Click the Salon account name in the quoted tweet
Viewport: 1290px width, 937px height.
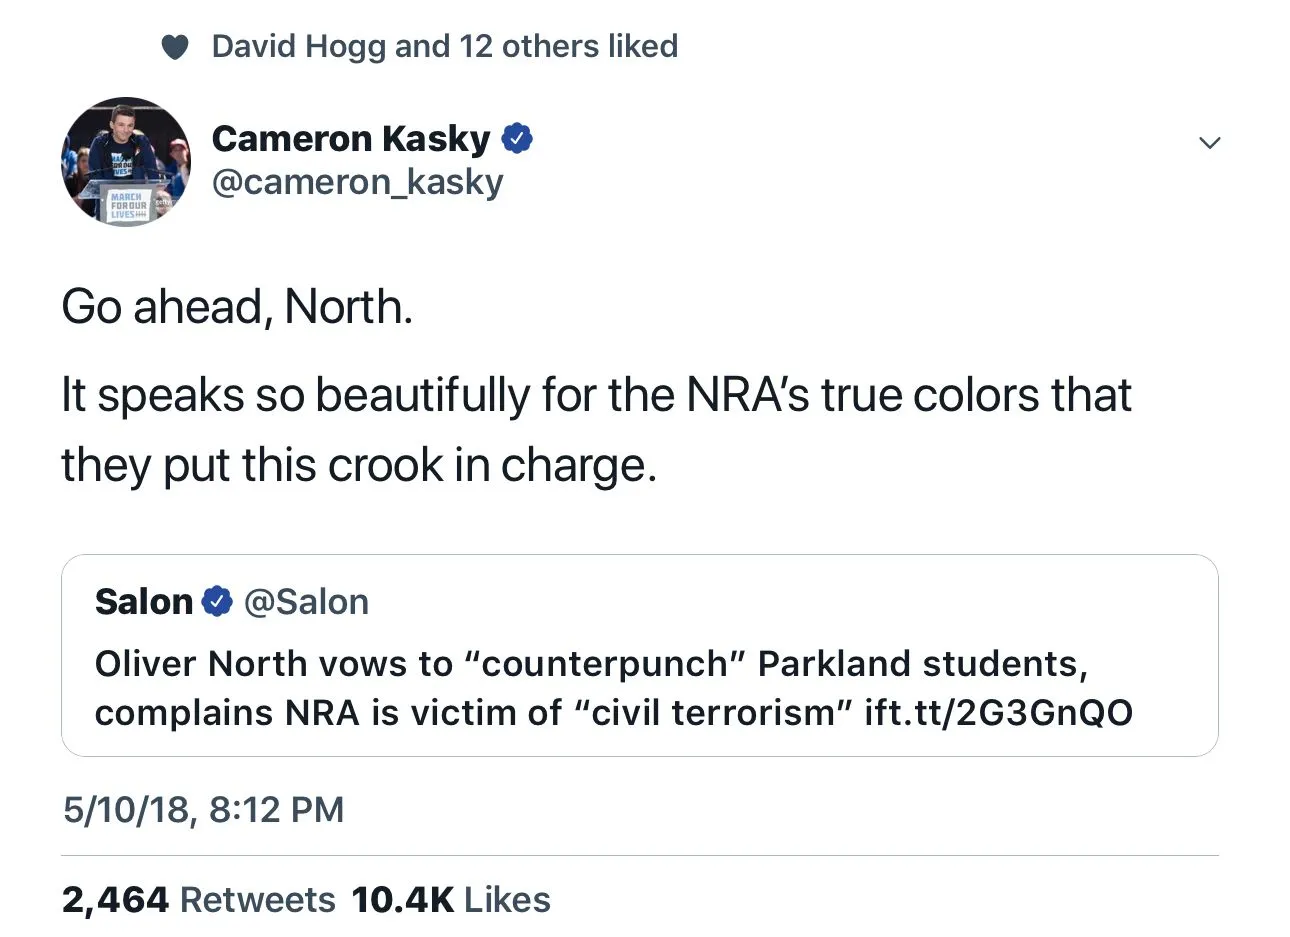click(x=143, y=602)
